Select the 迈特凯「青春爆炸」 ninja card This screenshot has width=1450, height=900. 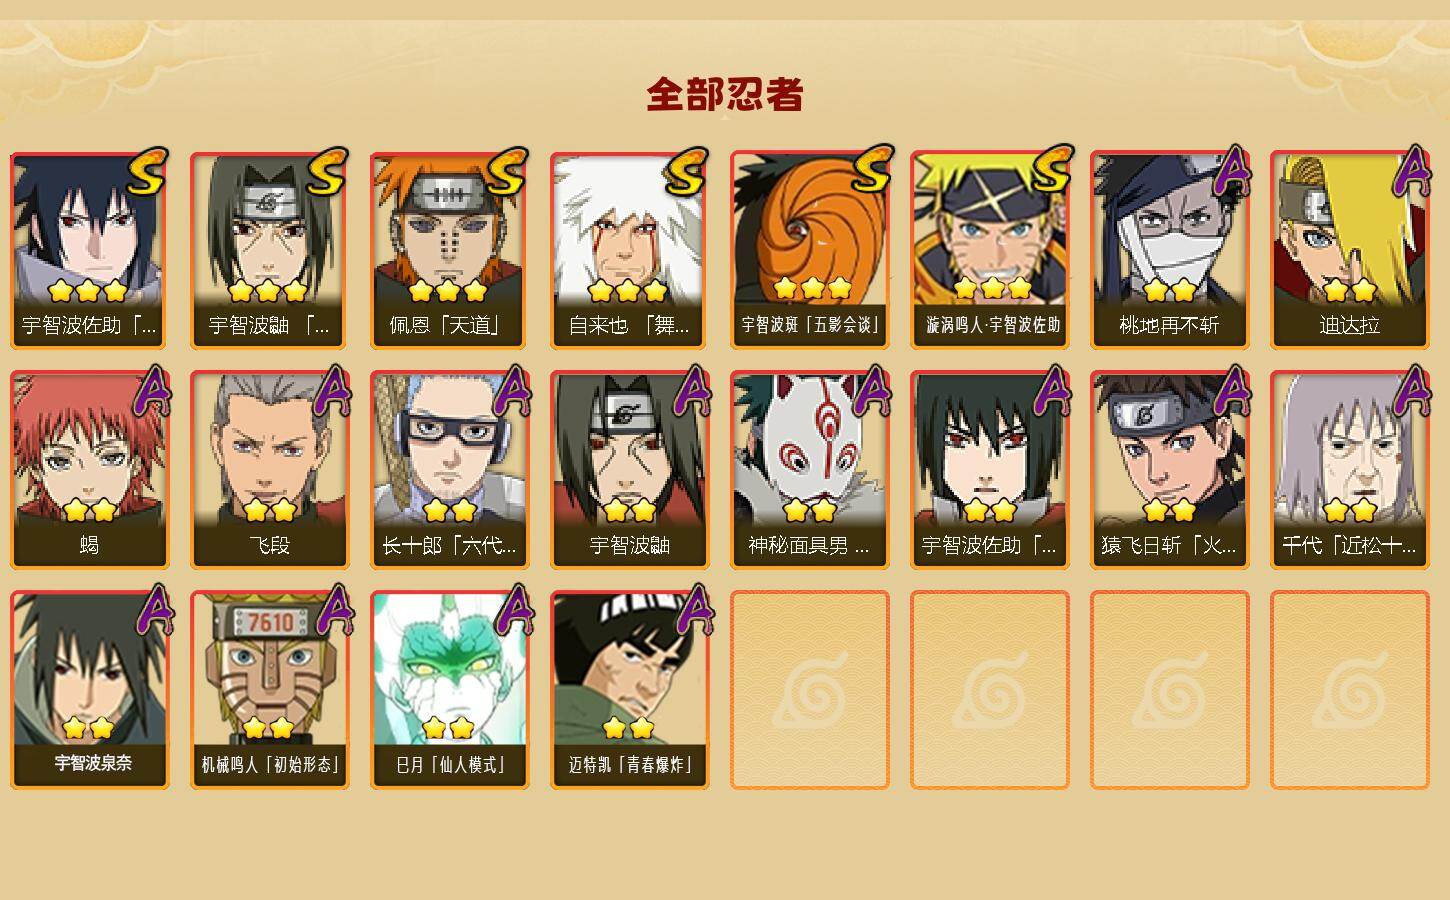[x=629, y=690]
